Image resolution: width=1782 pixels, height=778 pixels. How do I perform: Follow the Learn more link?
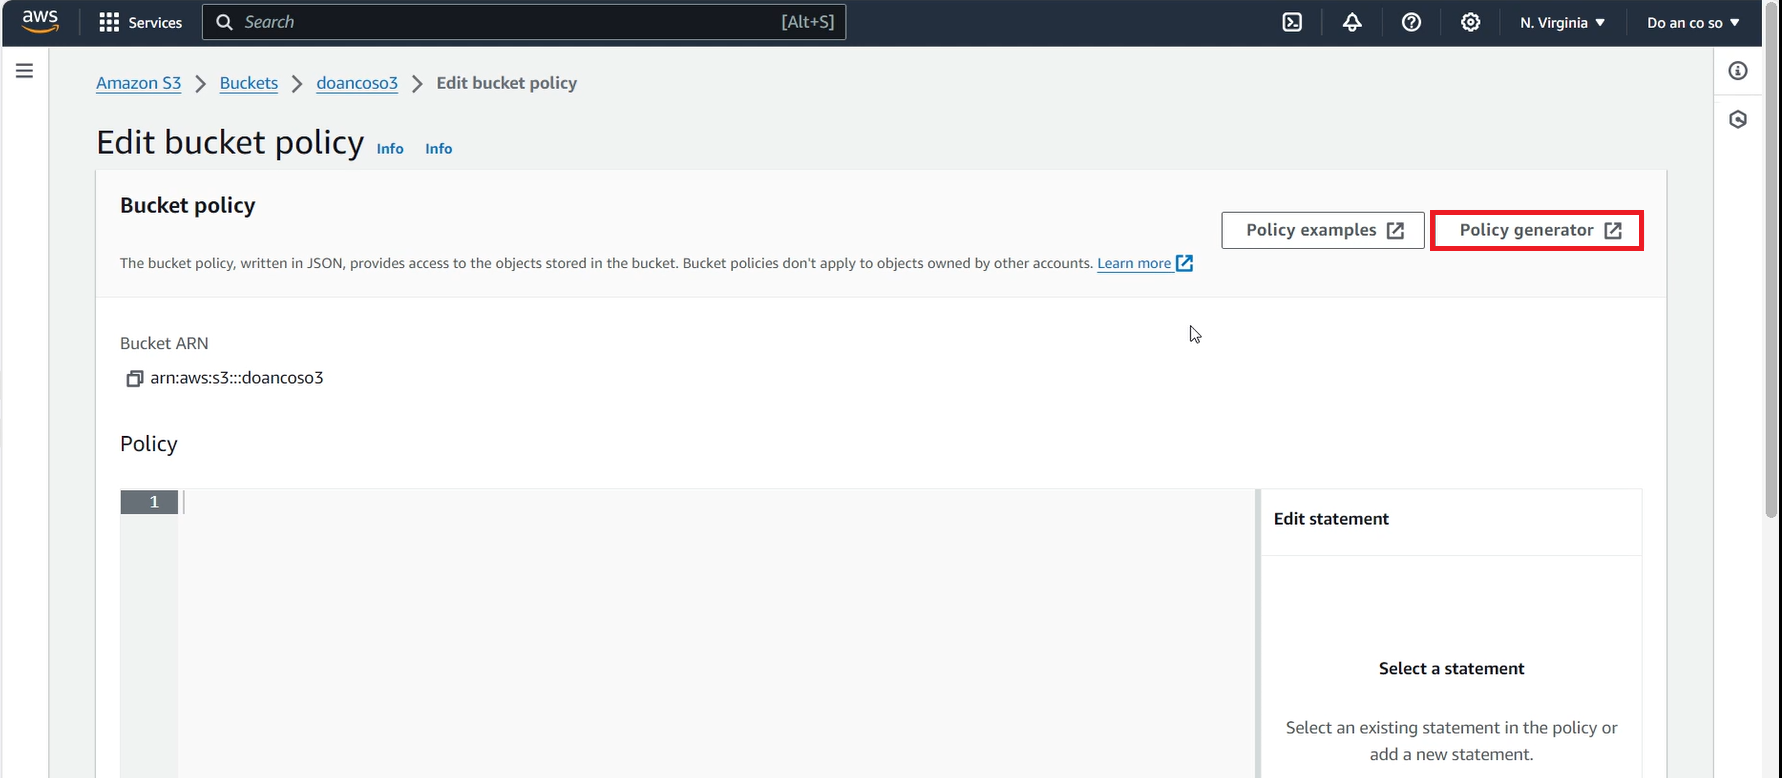tap(1145, 263)
